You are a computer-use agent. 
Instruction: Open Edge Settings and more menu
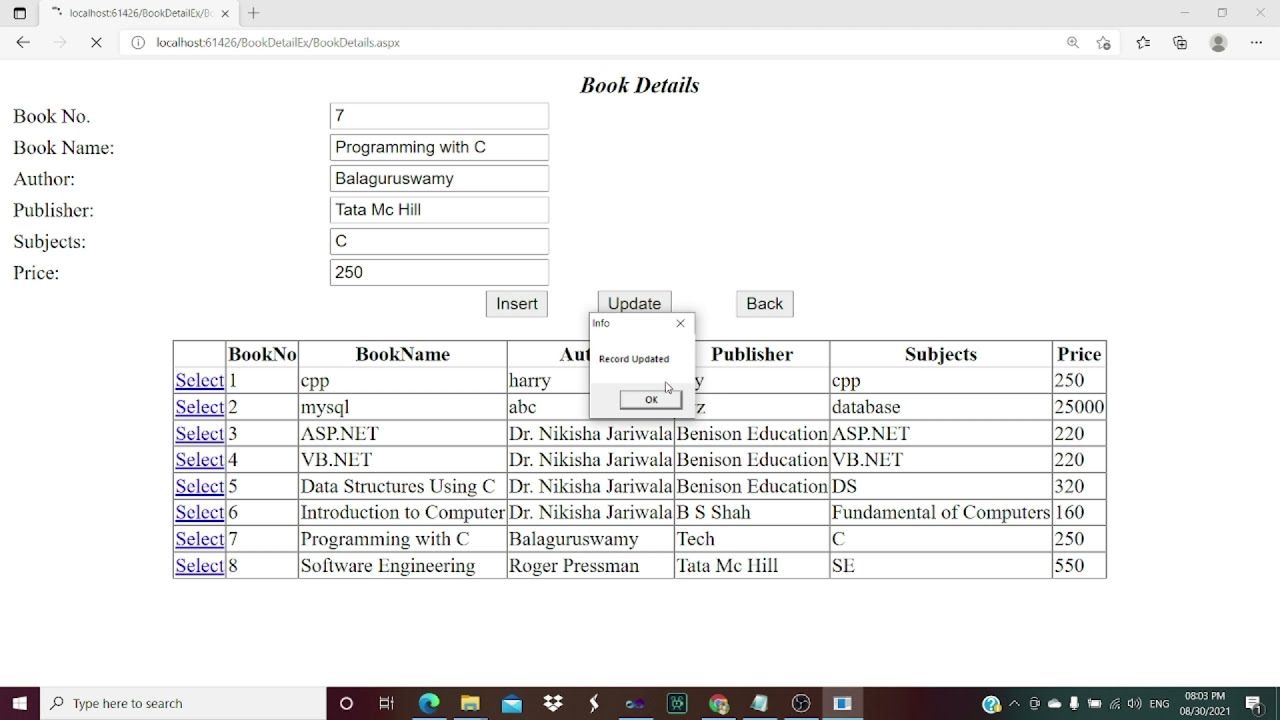1256,43
